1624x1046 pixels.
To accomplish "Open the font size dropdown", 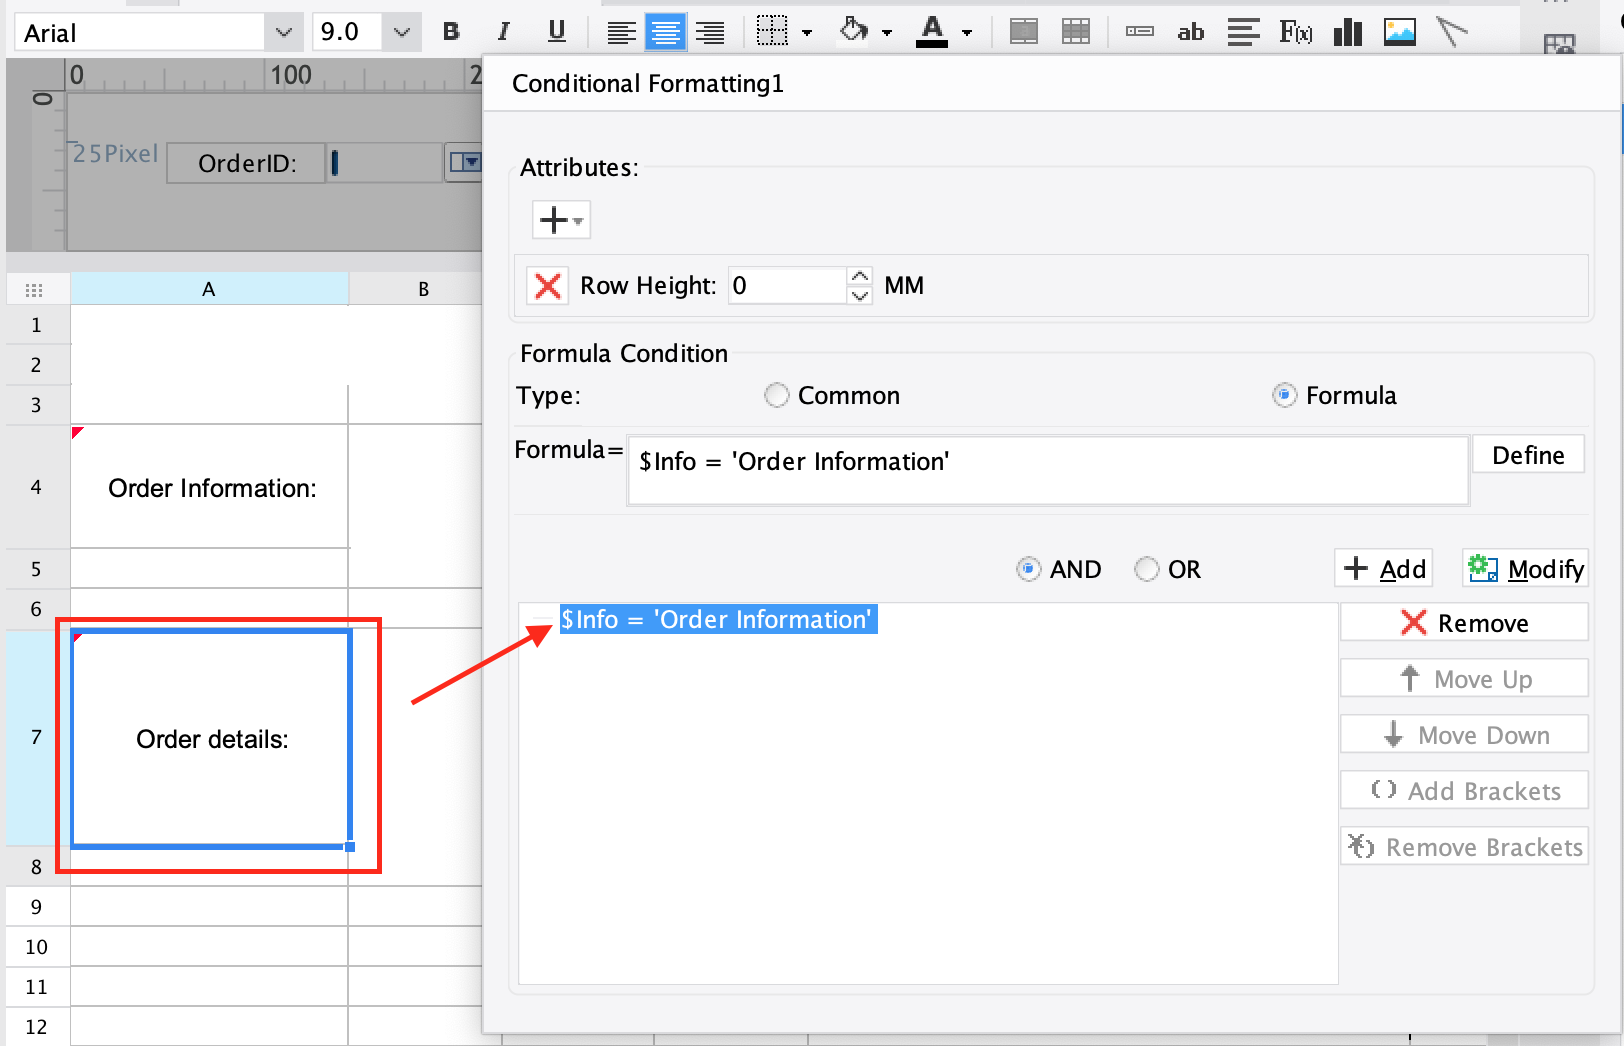I will coord(402,33).
